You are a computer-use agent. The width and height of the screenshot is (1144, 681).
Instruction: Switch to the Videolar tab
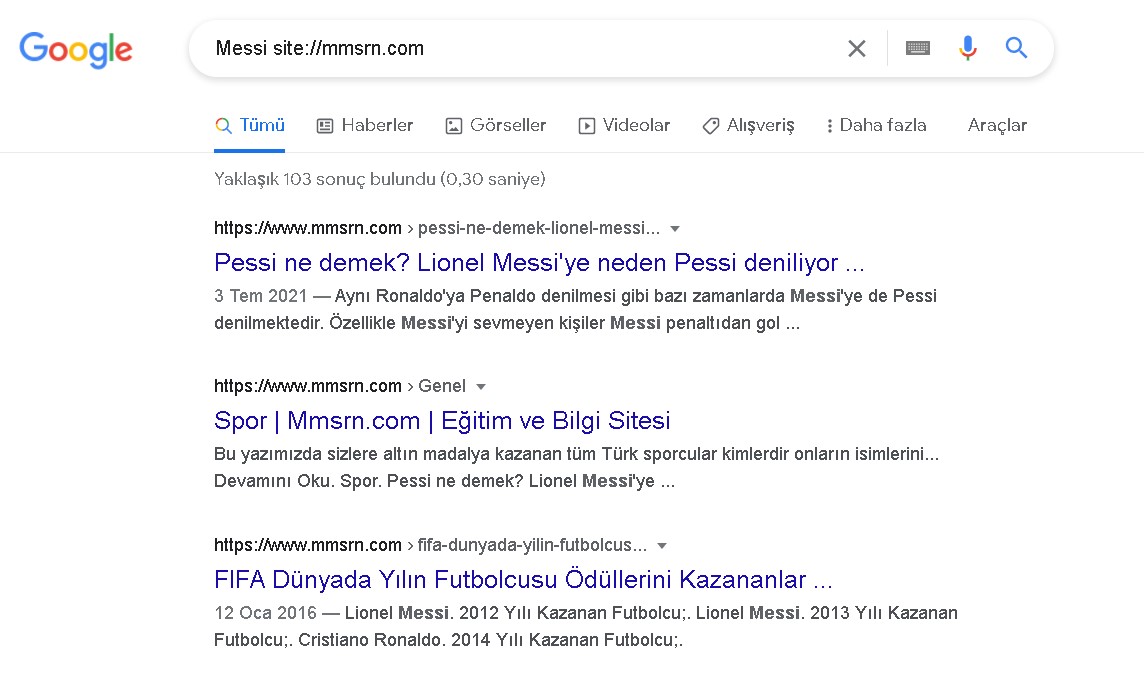(x=624, y=126)
